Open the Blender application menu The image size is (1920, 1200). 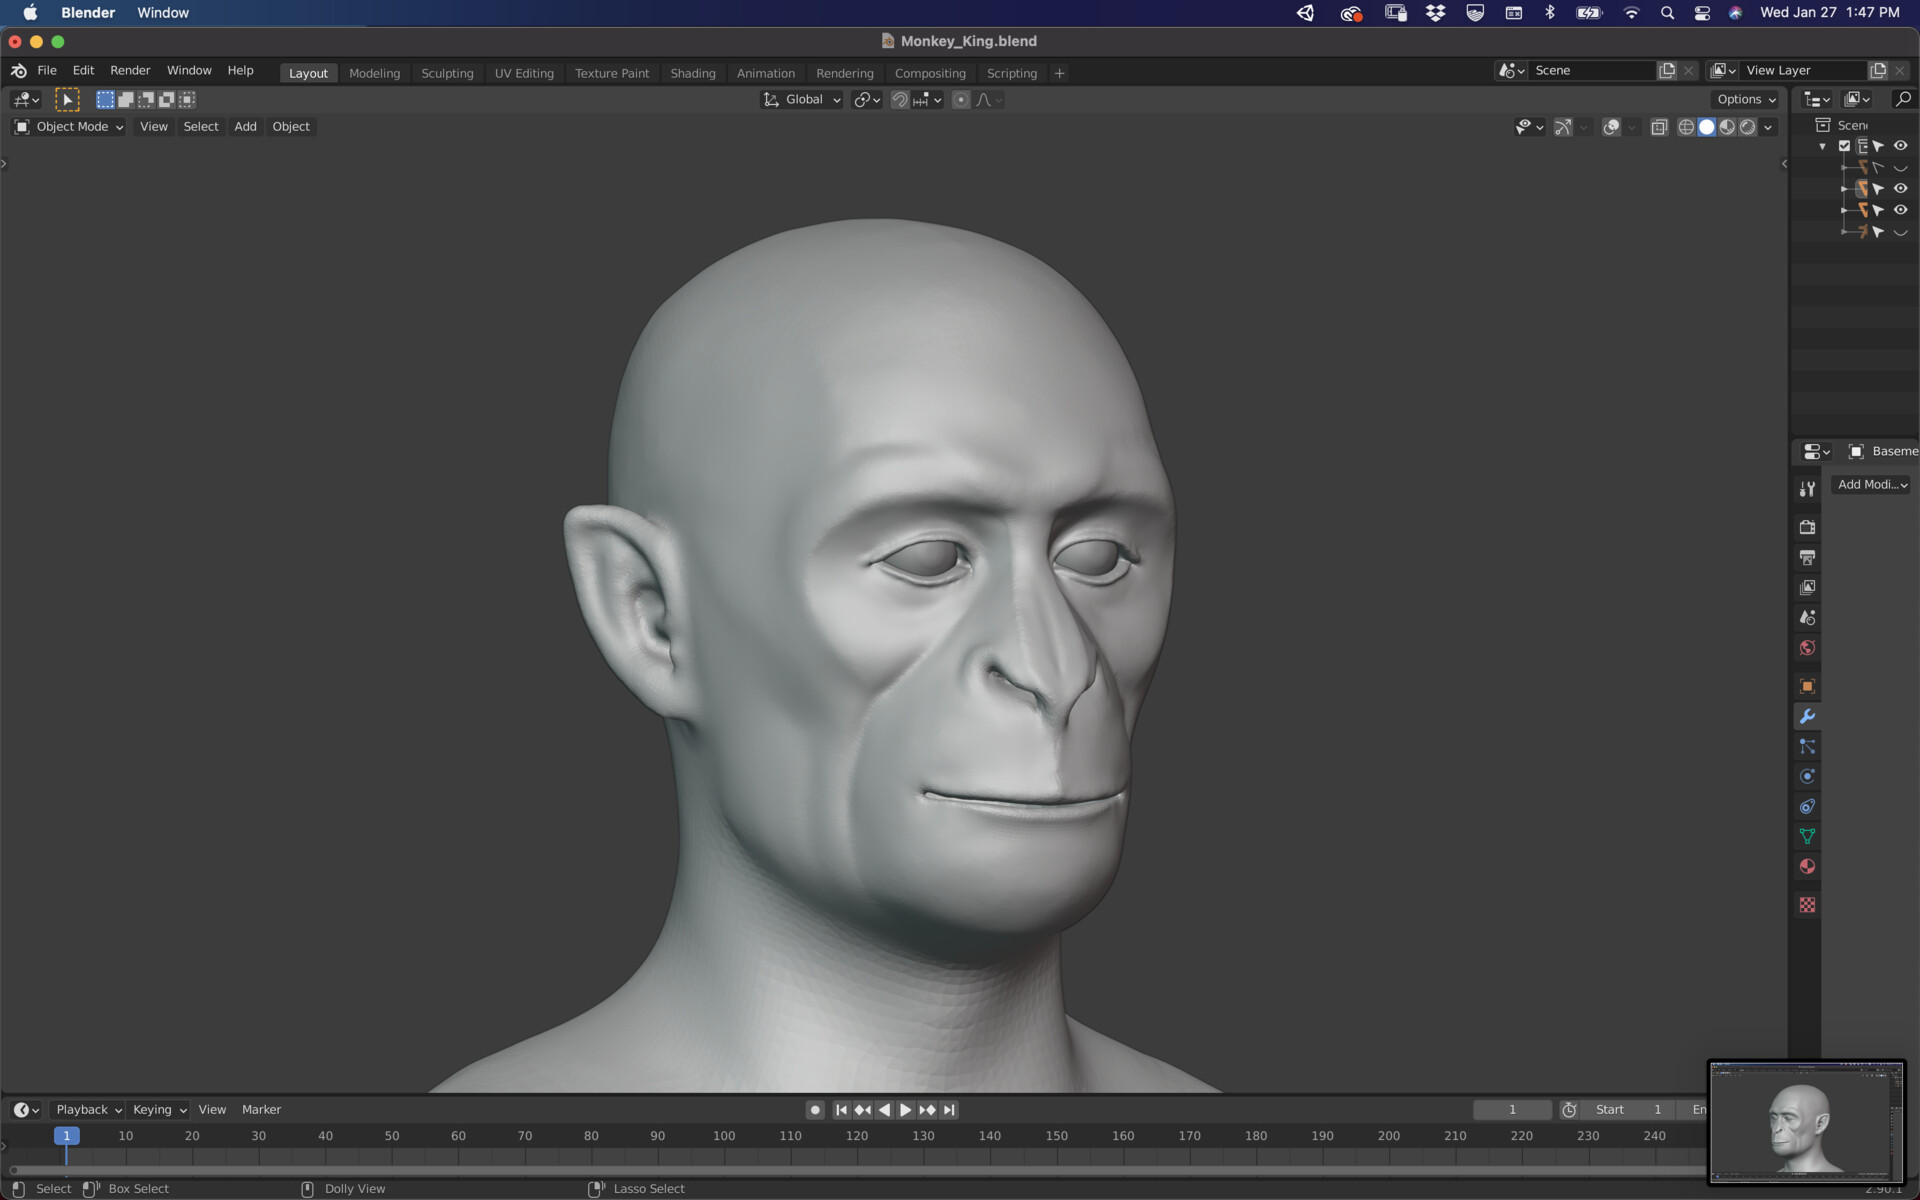click(x=17, y=70)
